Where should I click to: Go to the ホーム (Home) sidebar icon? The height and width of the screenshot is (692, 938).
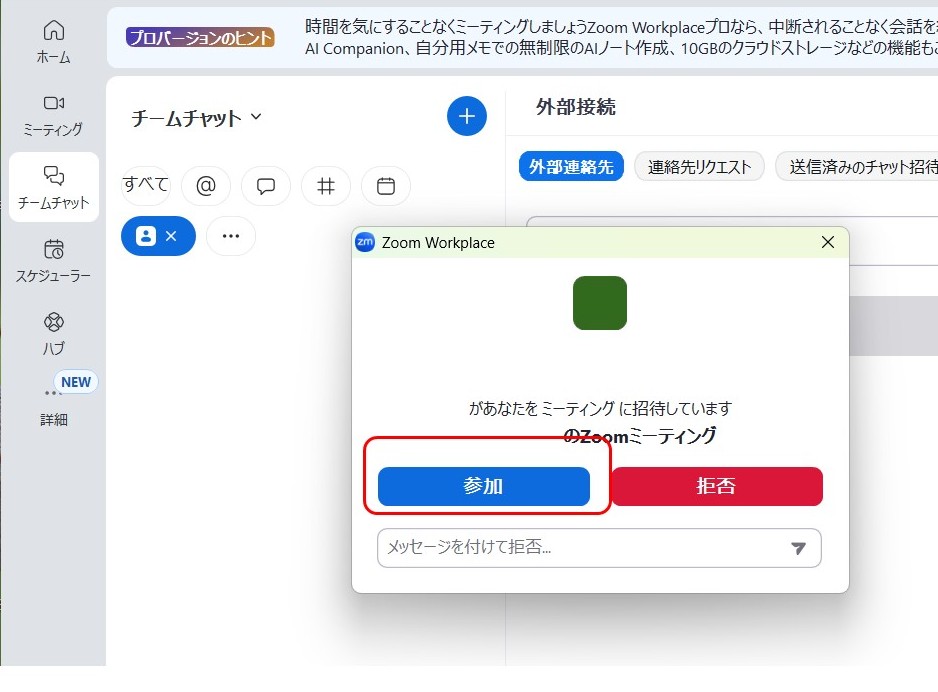(x=53, y=42)
